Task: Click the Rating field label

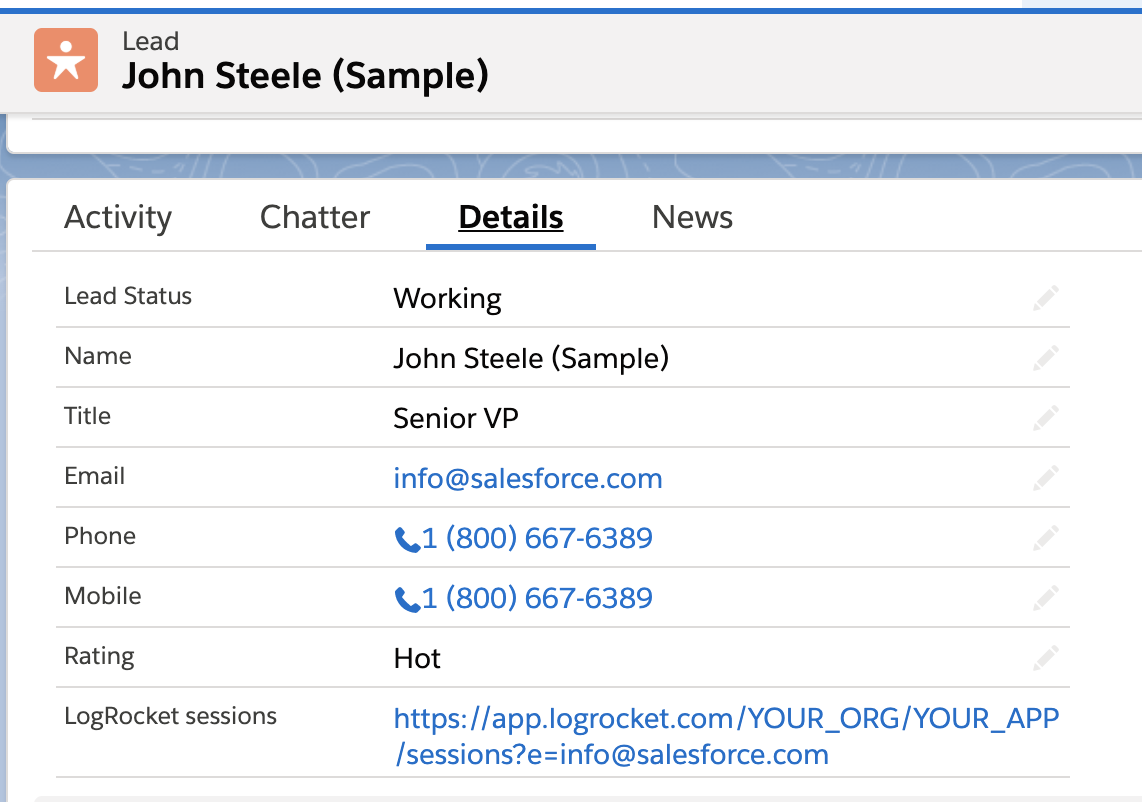Action: click(99, 656)
